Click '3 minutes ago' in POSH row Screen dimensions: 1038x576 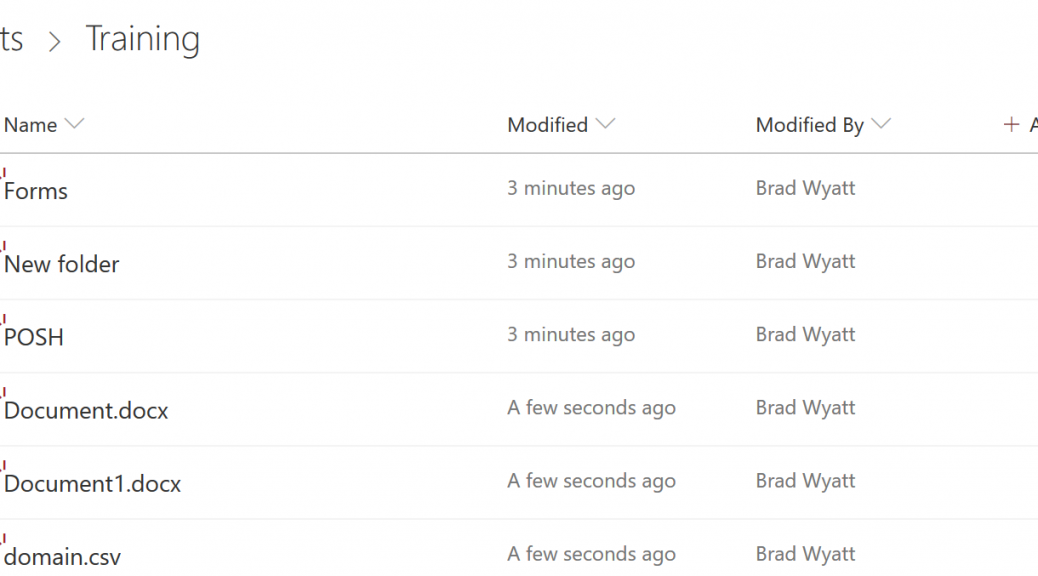571,334
